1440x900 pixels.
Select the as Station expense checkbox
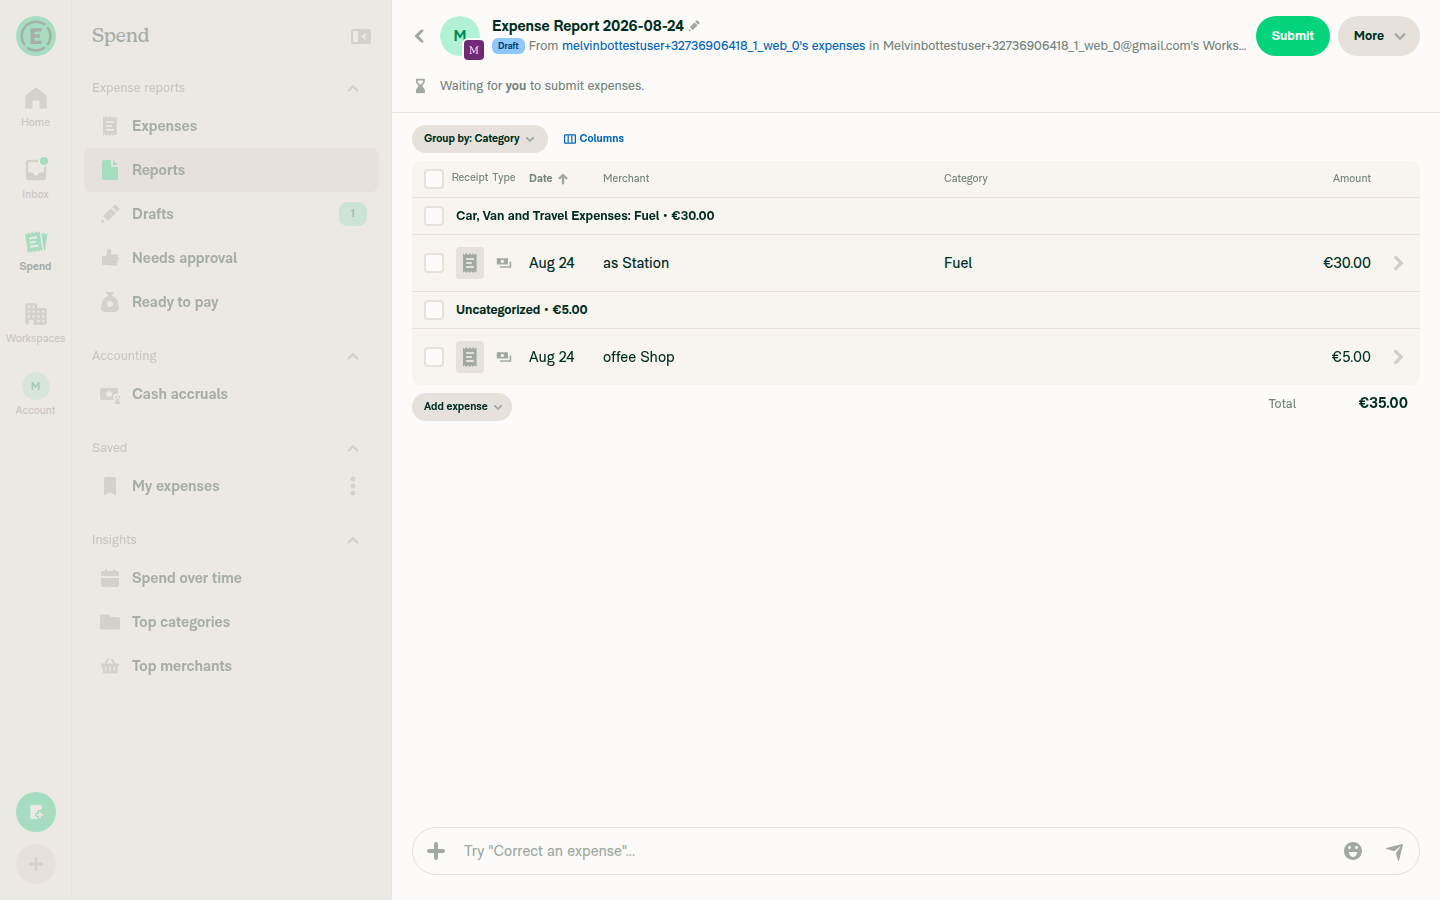point(434,263)
